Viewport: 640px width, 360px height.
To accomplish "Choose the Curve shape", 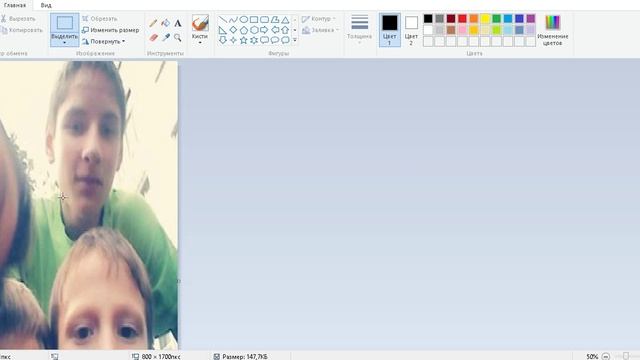I will click(x=233, y=20).
